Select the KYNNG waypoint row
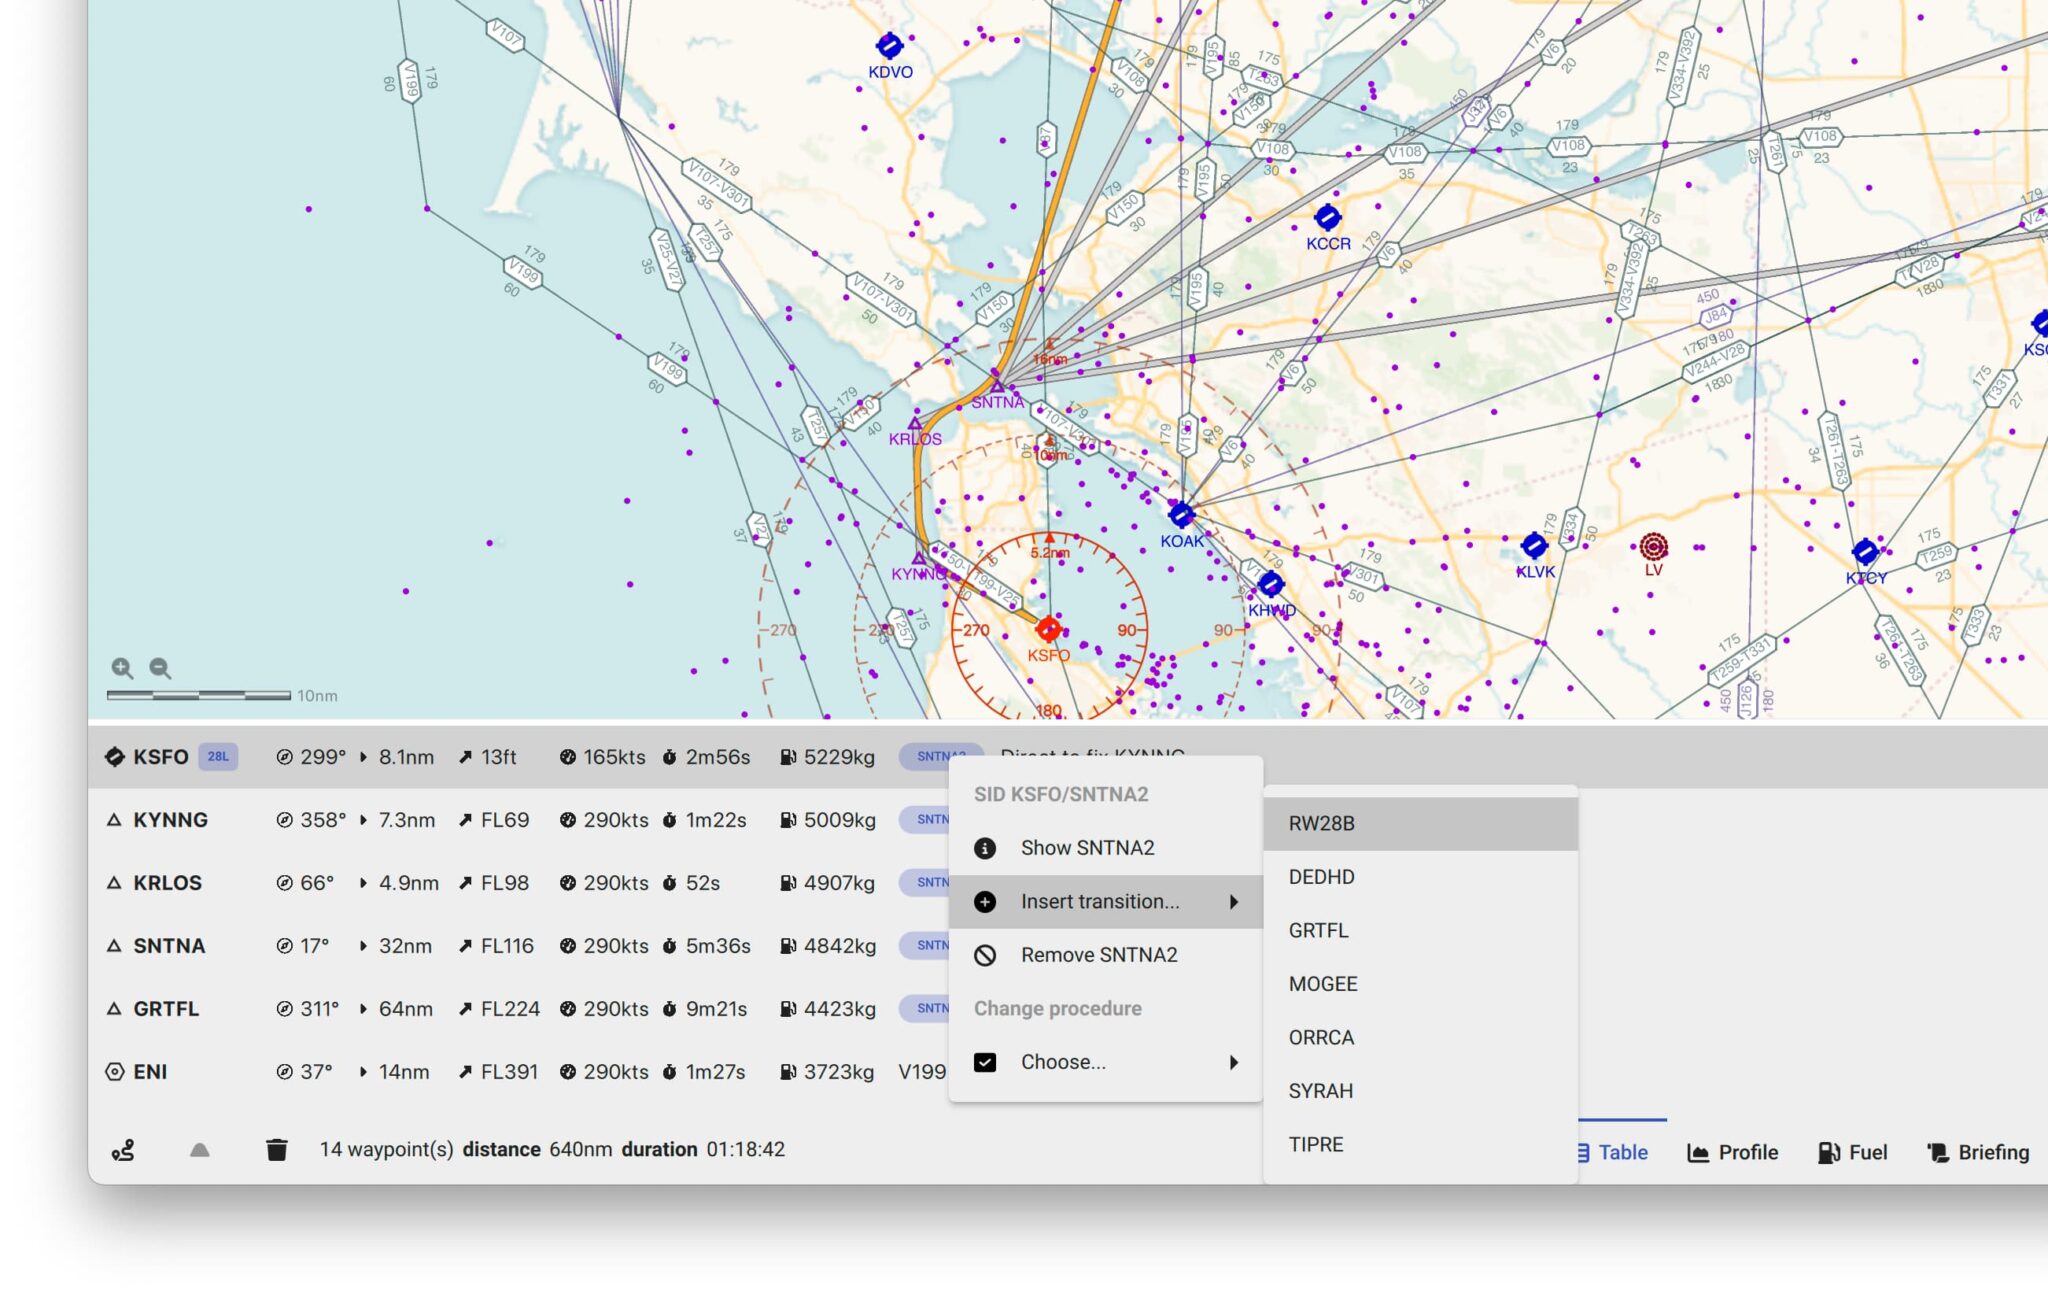 (170, 820)
